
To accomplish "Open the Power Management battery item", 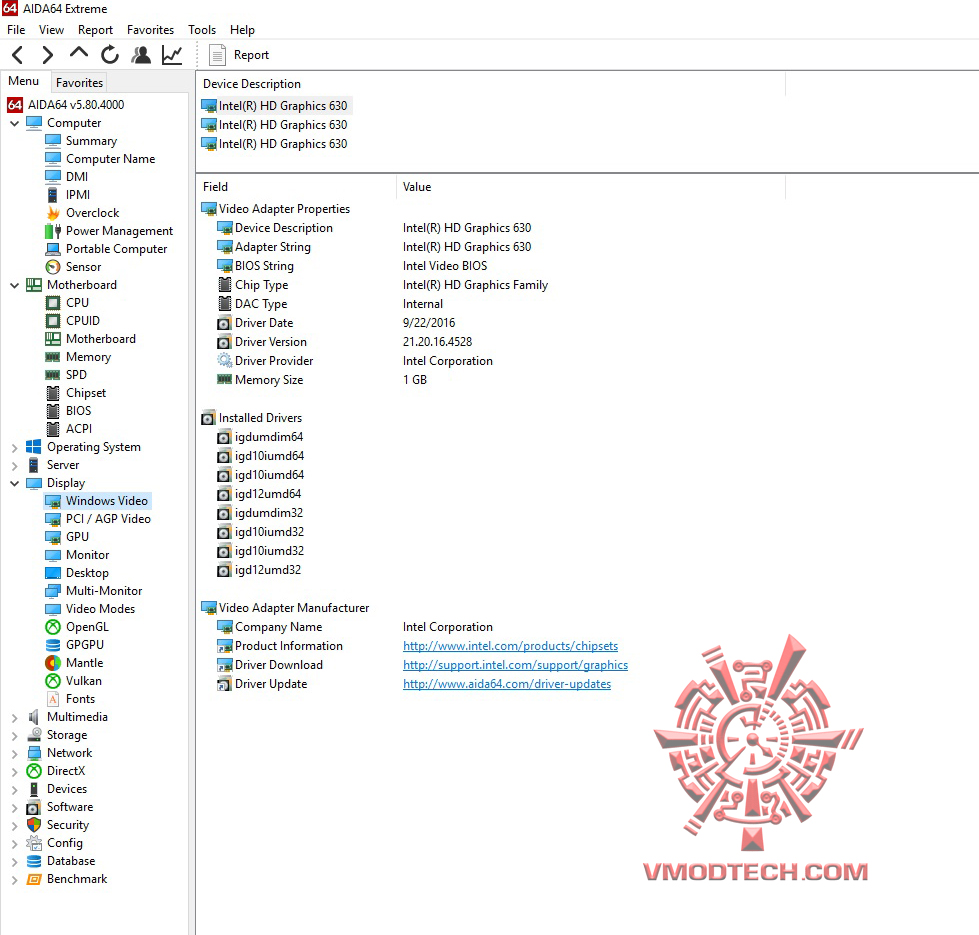I will click(109, 231).
